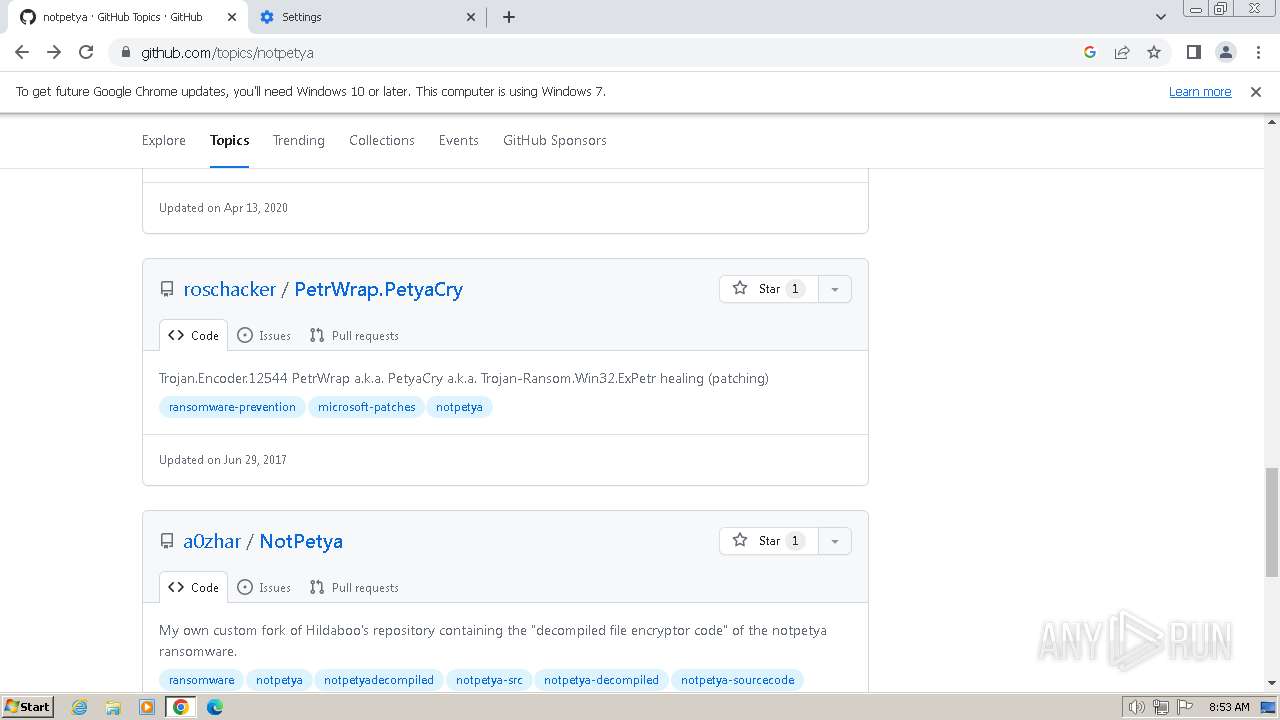The width and height of the screenshot is (1280, 720).
Task: Select the Chrome icon in the taskbar
Action: coord(181,707)
